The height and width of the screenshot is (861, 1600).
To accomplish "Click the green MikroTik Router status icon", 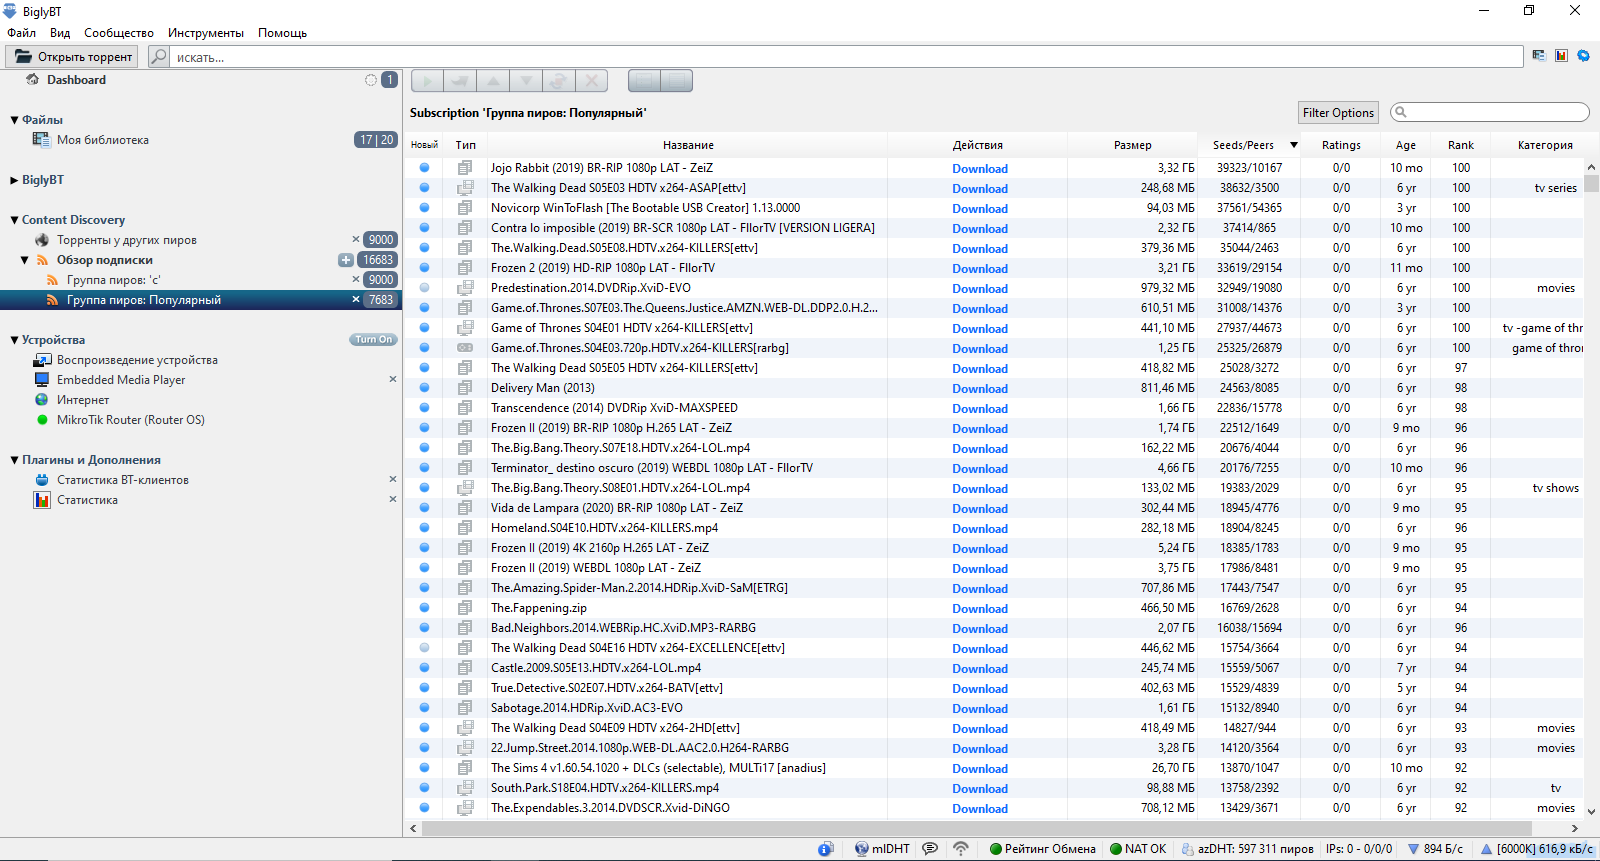I will 42,420.
